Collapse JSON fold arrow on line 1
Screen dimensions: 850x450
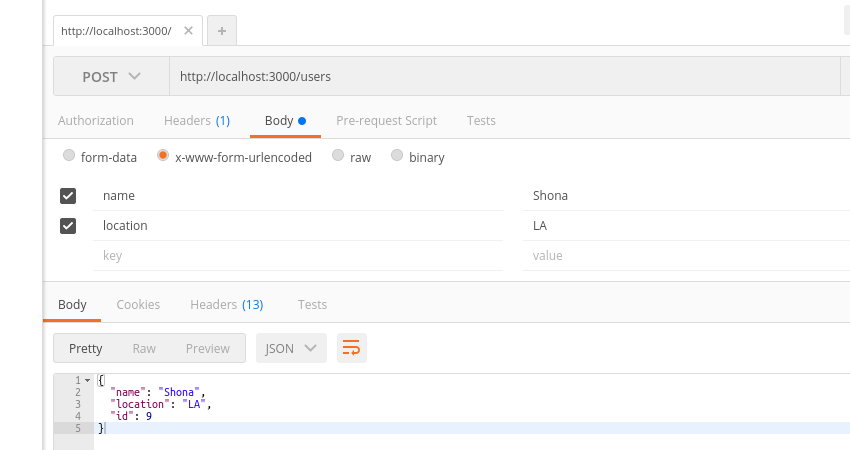[x=87, y=380]
